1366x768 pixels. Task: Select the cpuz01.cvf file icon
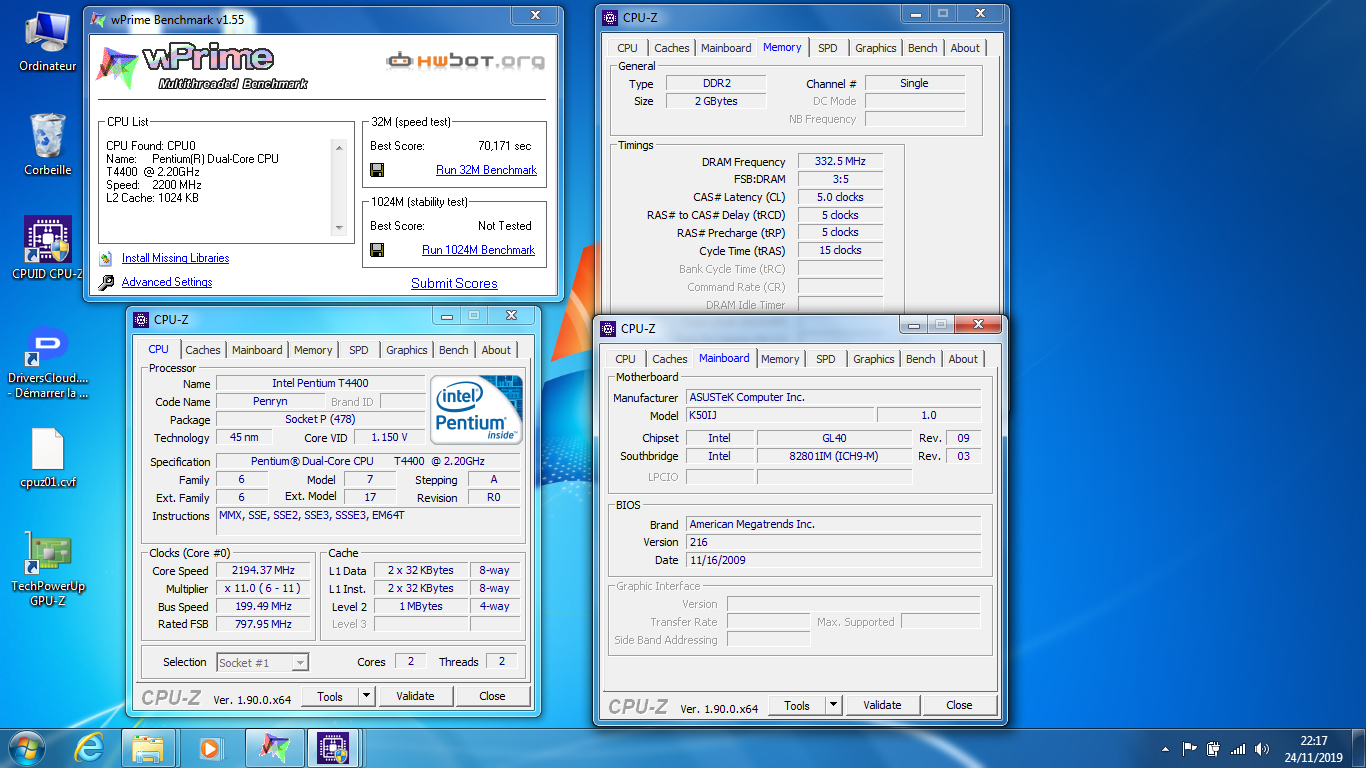point(47,458)
